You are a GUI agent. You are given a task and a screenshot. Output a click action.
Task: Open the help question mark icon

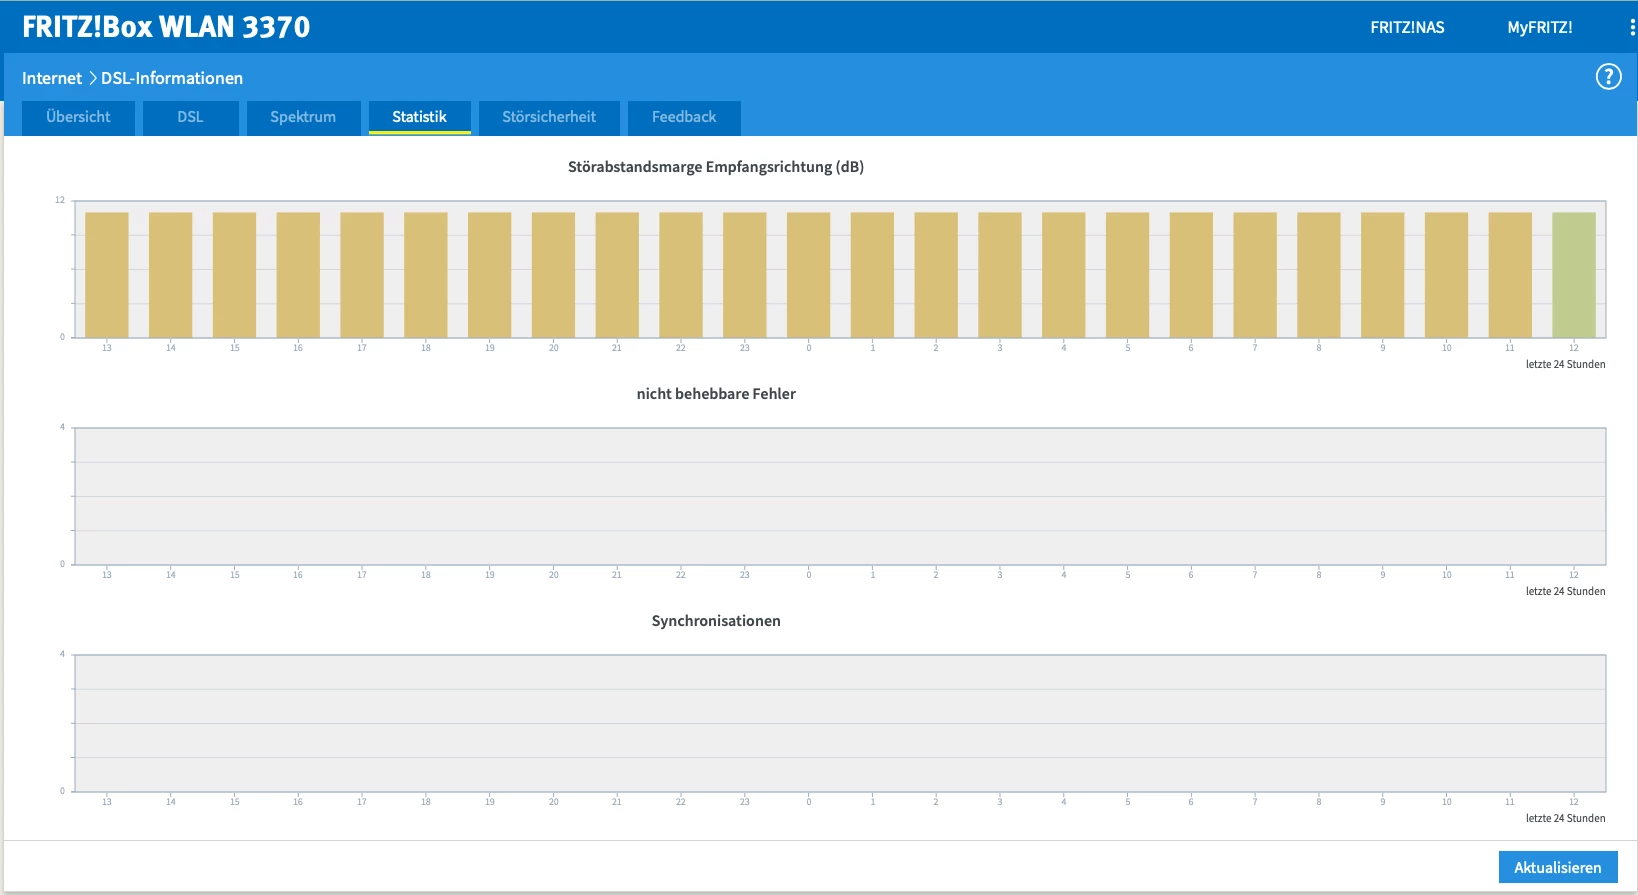(1608, 77)
